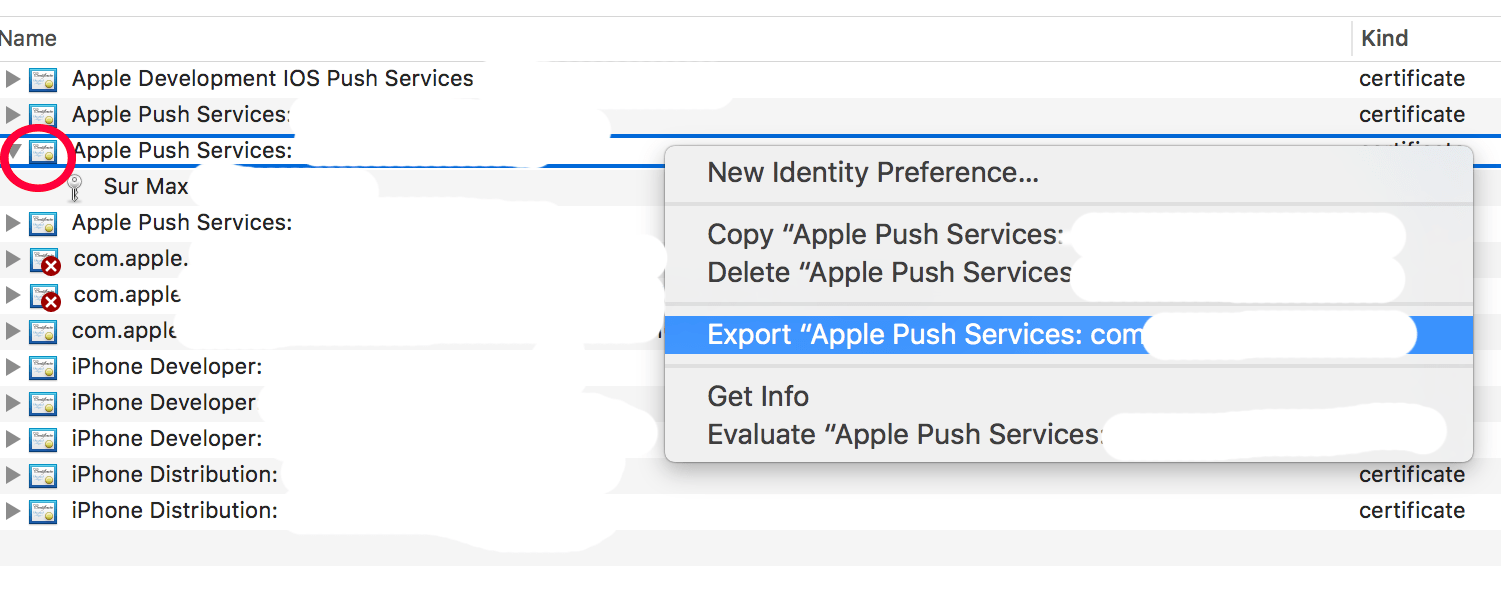Image resolution: width=1501 pixels, height=600 pixels.
Task: Choose Get Info in the context menu
Action: click(x=758, y=397)
